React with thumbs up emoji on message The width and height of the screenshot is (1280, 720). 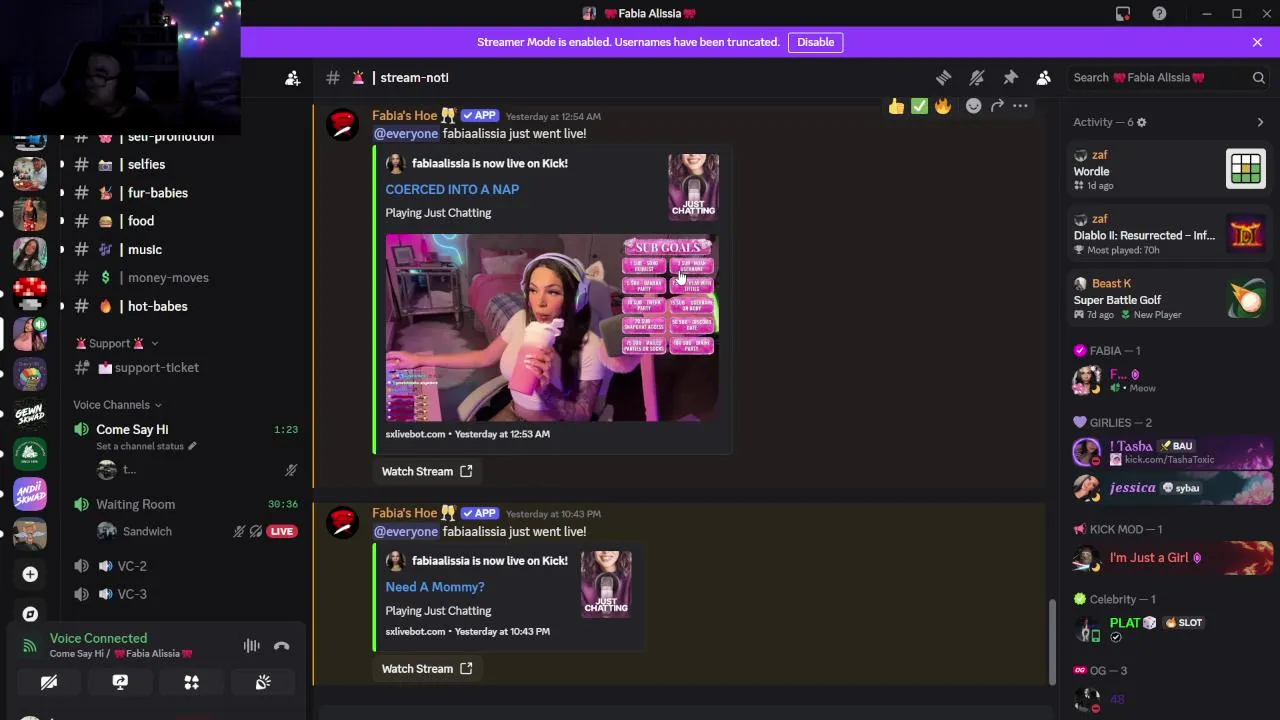tap(896, 106)
